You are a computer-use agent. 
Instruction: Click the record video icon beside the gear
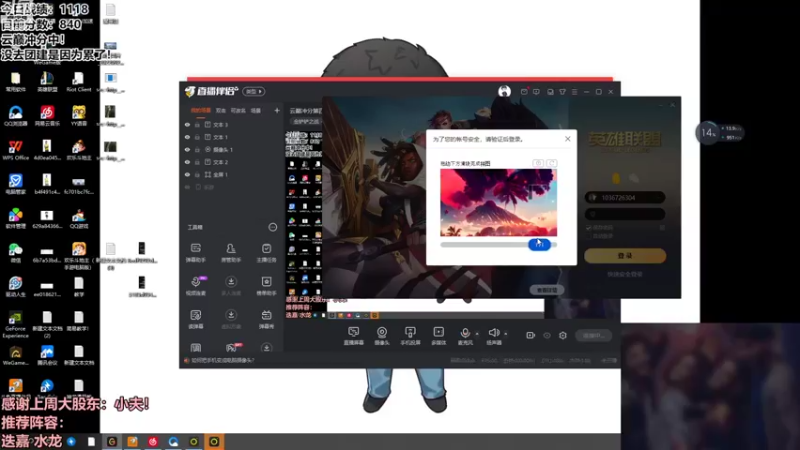point(531,335)
